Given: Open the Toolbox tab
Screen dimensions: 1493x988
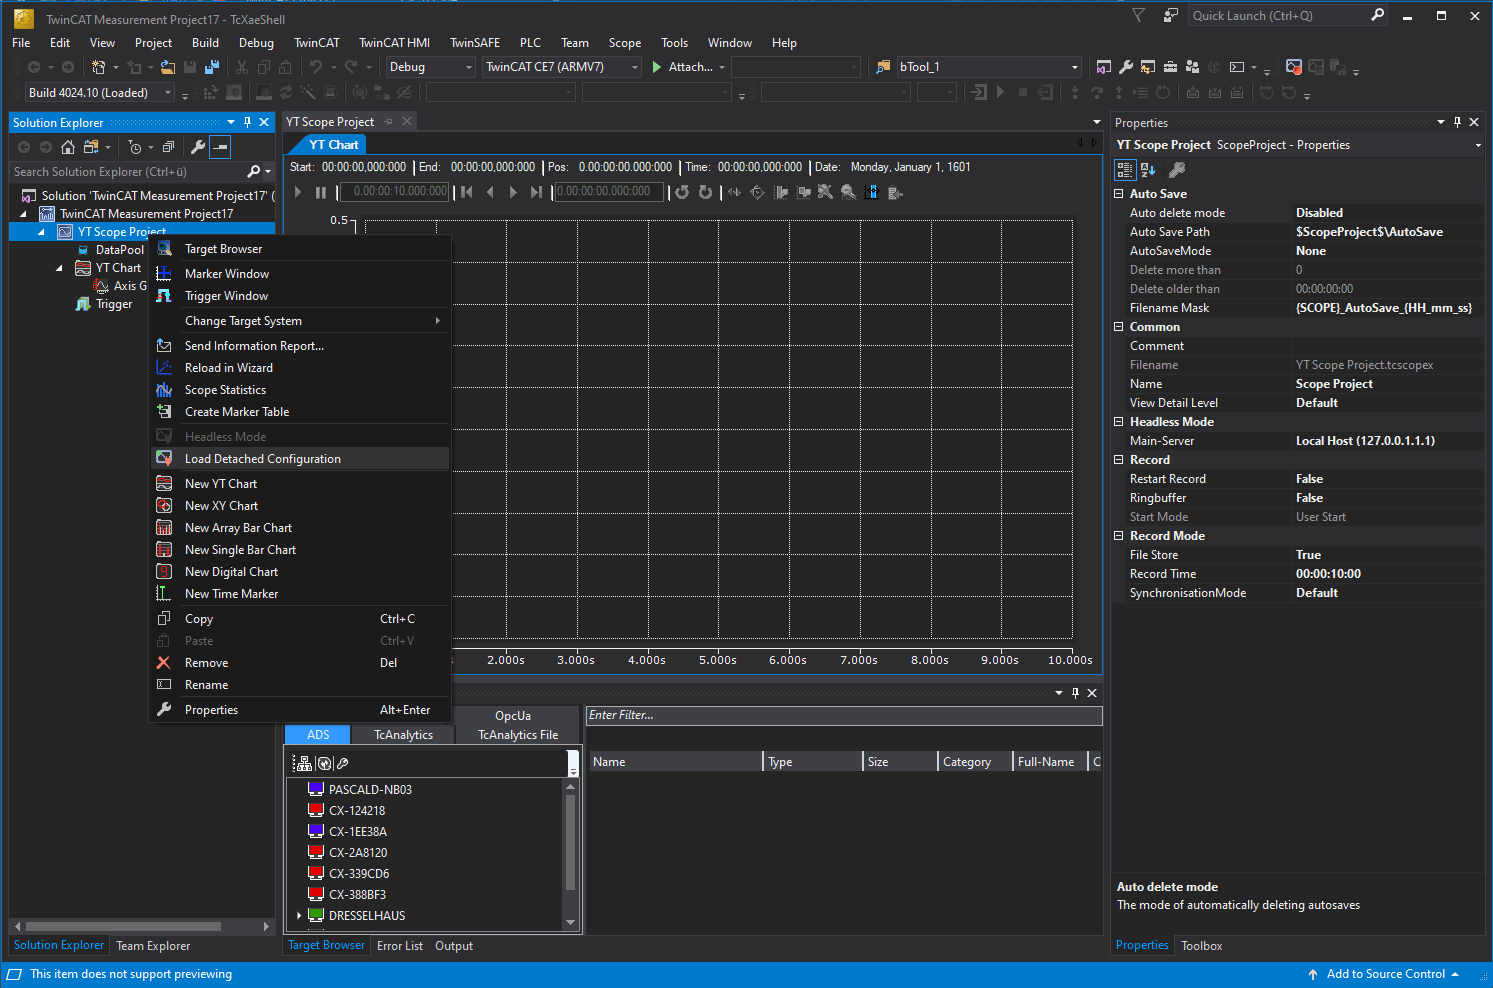Looking at the screenshot, I should pyautogui.click(x=1201, y=946).
